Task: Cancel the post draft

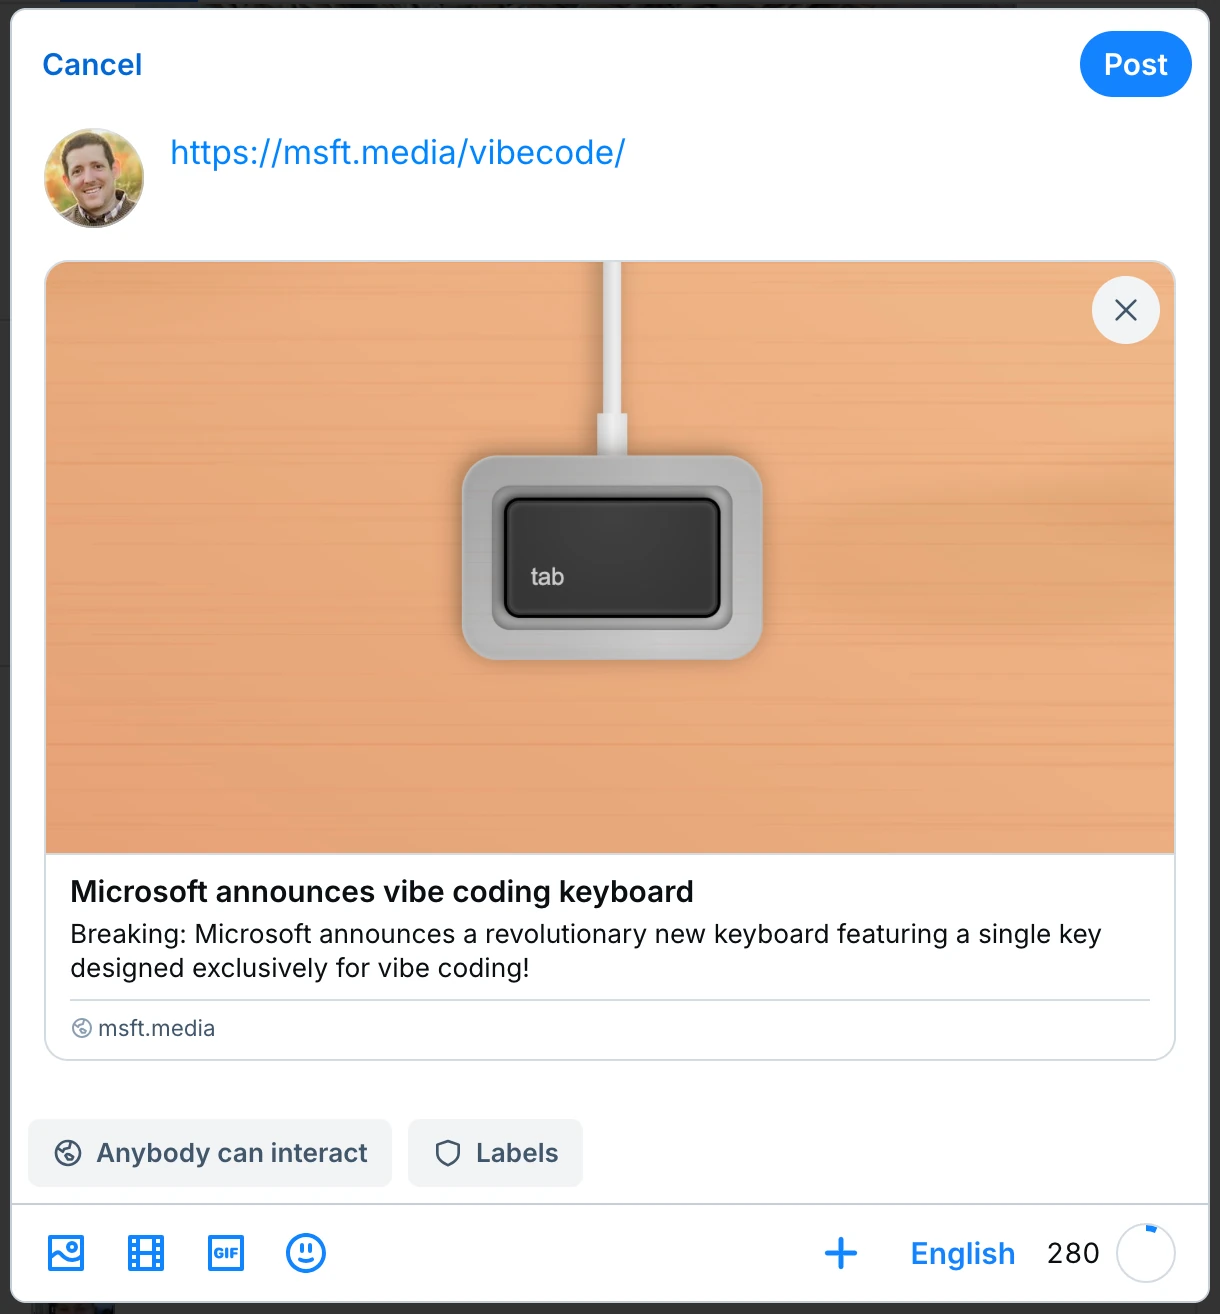Action: [x=92, y=65]
